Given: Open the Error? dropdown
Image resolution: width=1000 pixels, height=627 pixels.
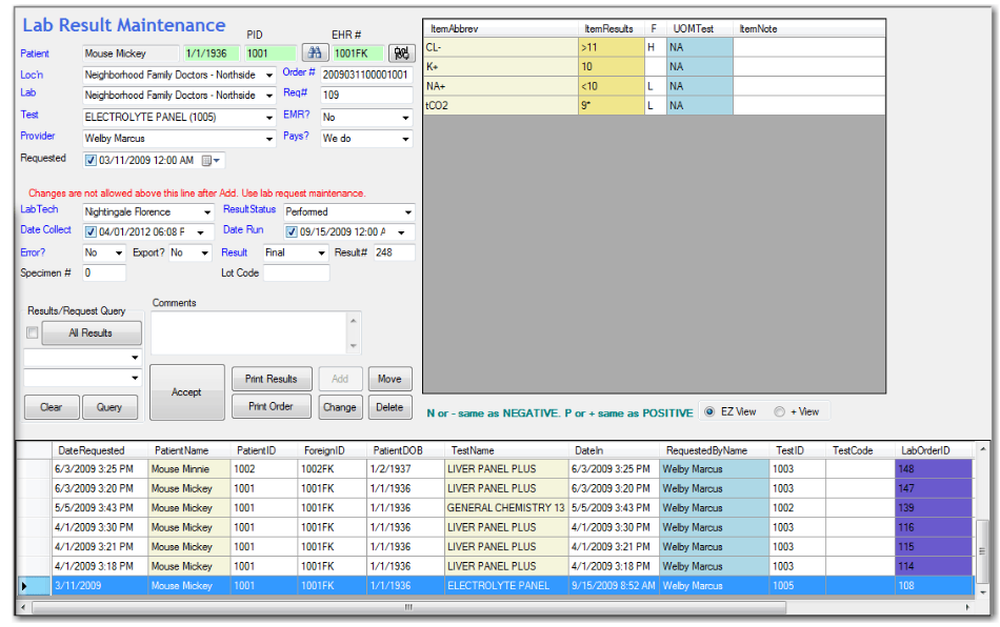Looking at the screenshot, I should coord(119,253).
